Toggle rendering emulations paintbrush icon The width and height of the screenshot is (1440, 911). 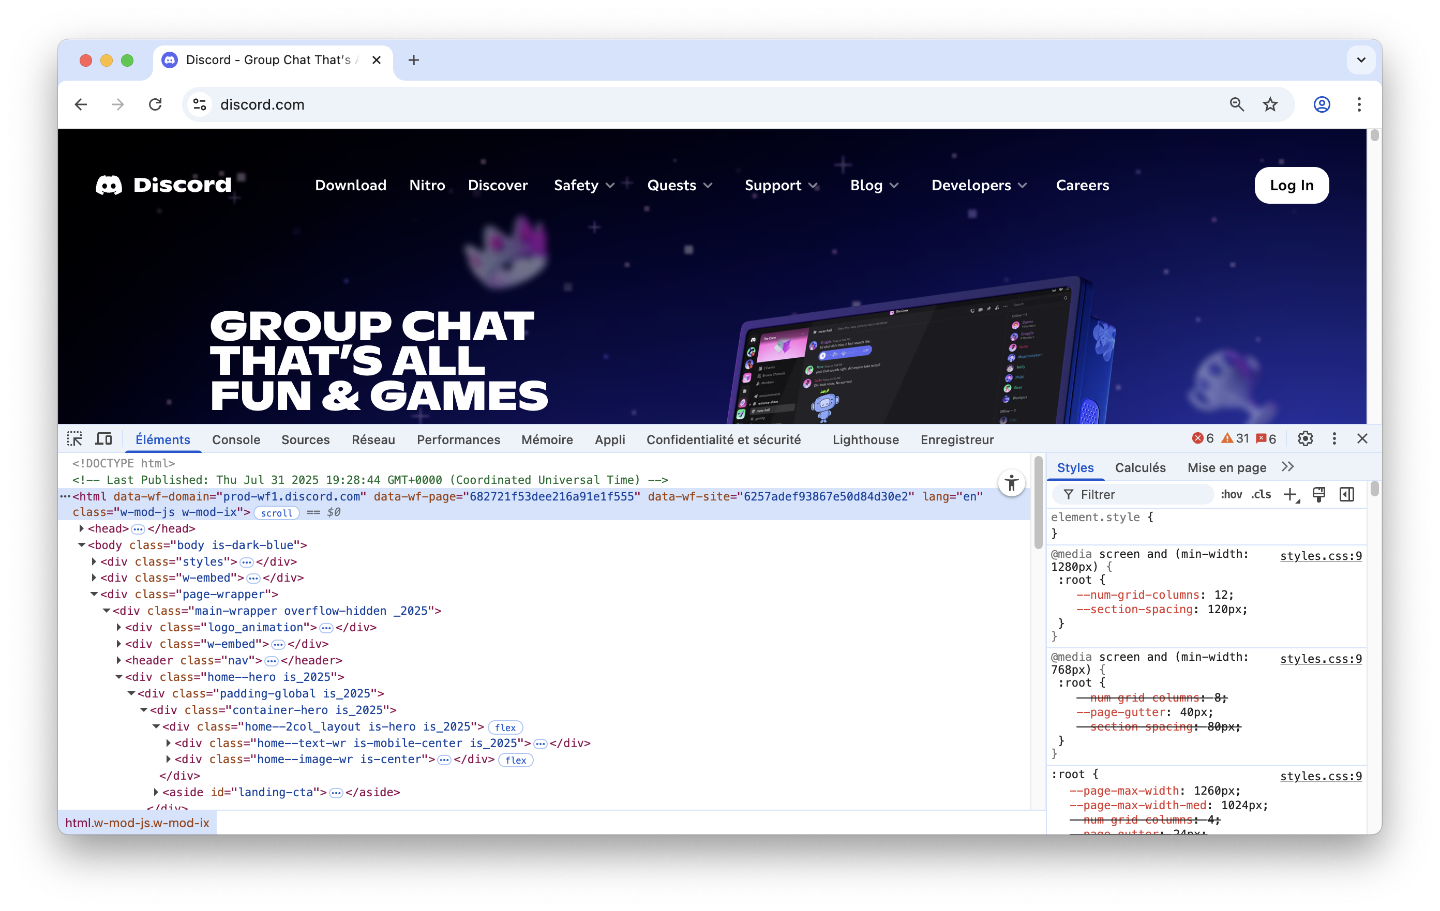[x=1319, y=495]
